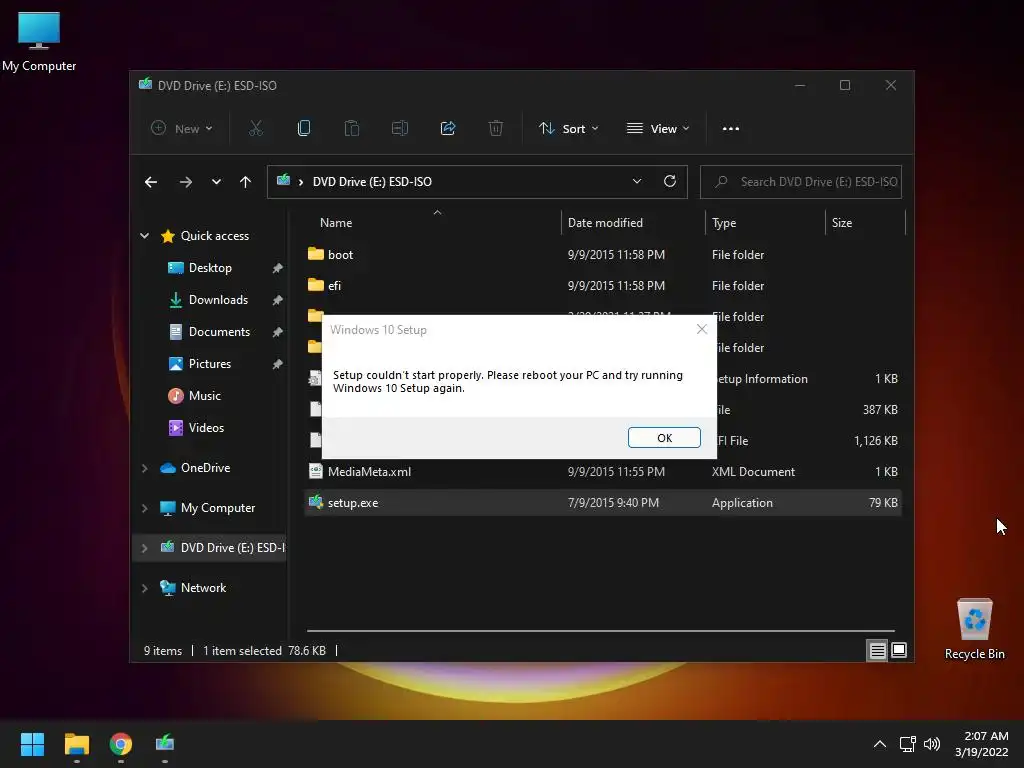Unpin Desktop via its pin icon

278,268
